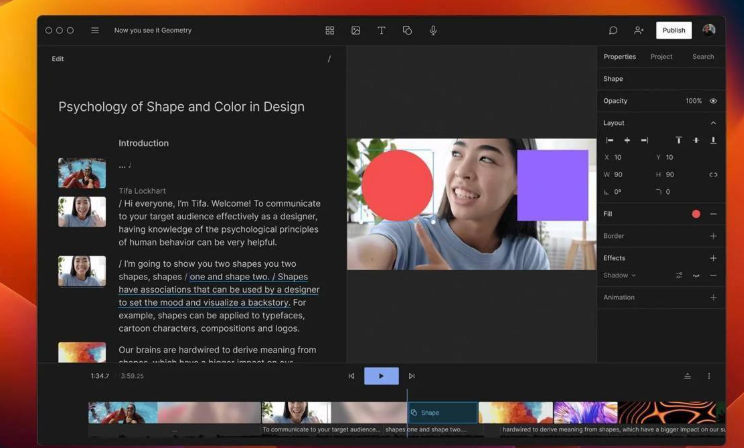The height and width of the screenshot is (448, 744).
Task: Add text with the T tool
Action: point(381,30)
